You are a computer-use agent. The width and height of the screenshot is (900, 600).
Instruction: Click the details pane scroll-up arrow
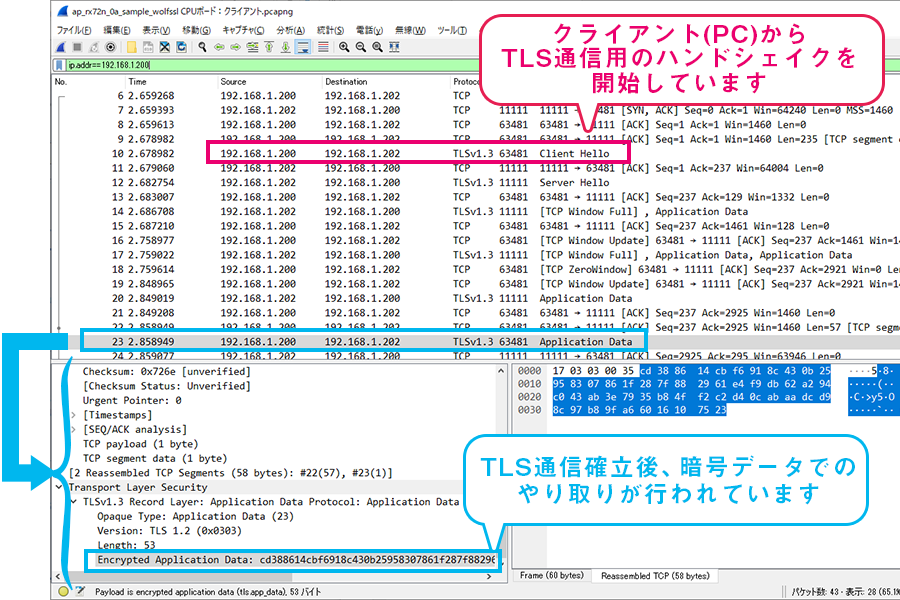pos(501,371)
